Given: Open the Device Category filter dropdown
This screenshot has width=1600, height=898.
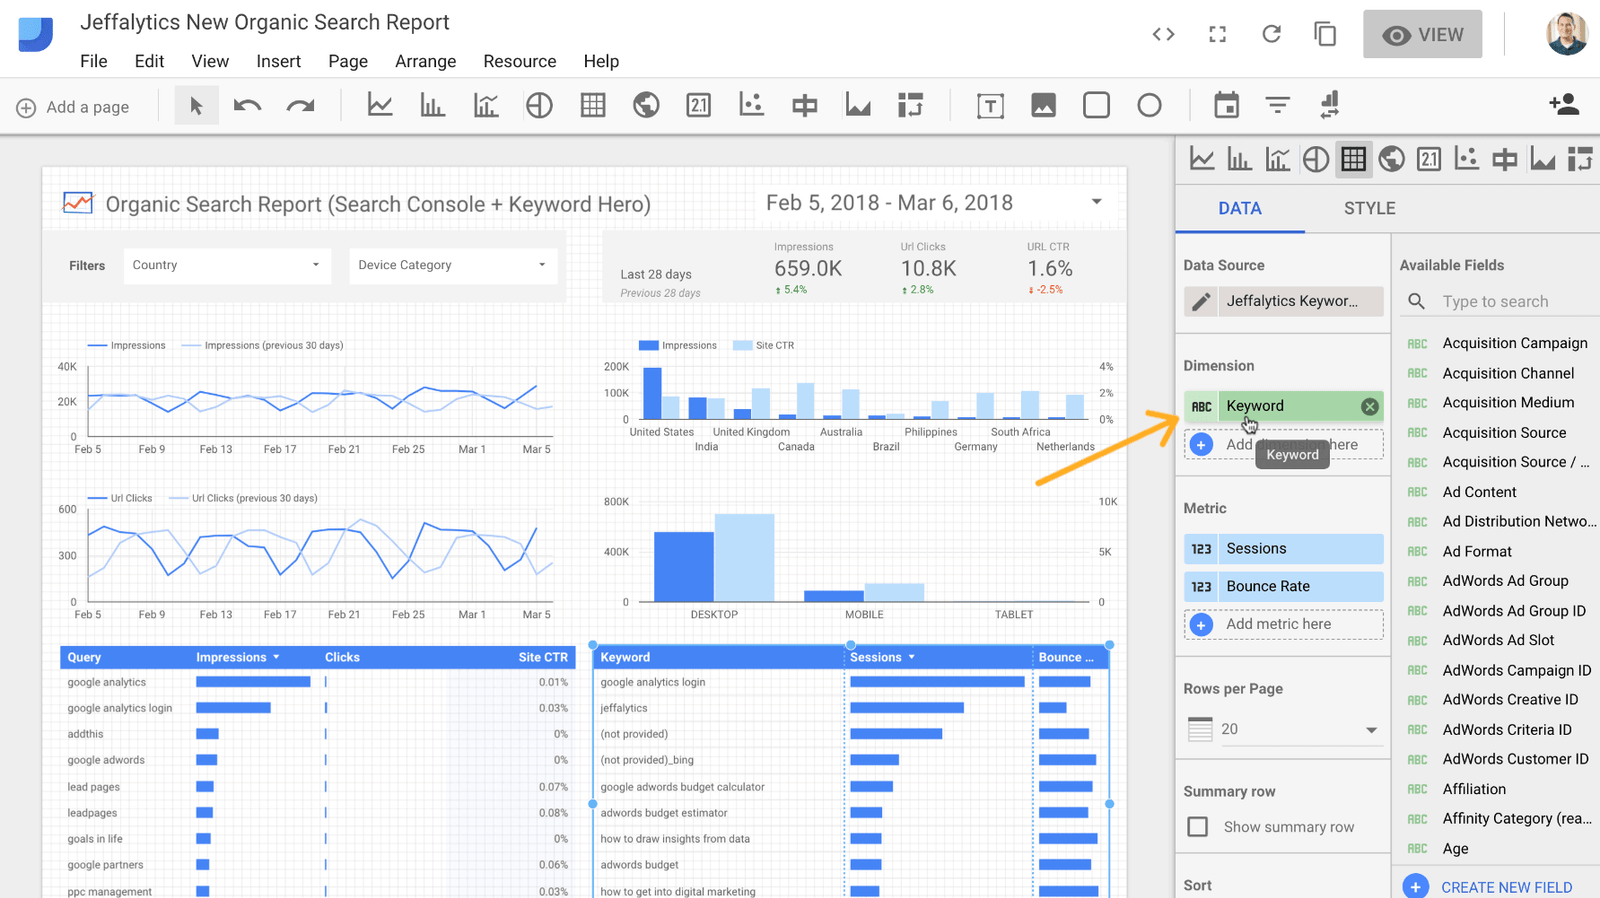Looking at the screenshot, I should click(x=452, y=265).
